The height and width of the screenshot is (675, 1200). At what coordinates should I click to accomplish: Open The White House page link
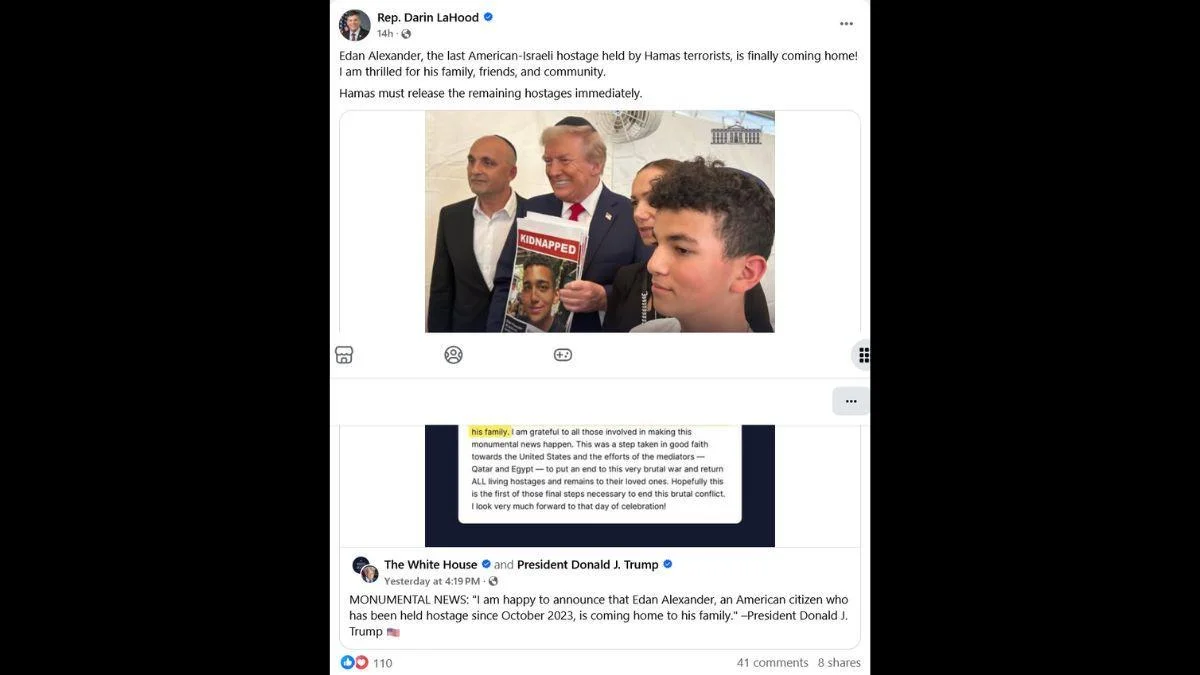point(431,565)
